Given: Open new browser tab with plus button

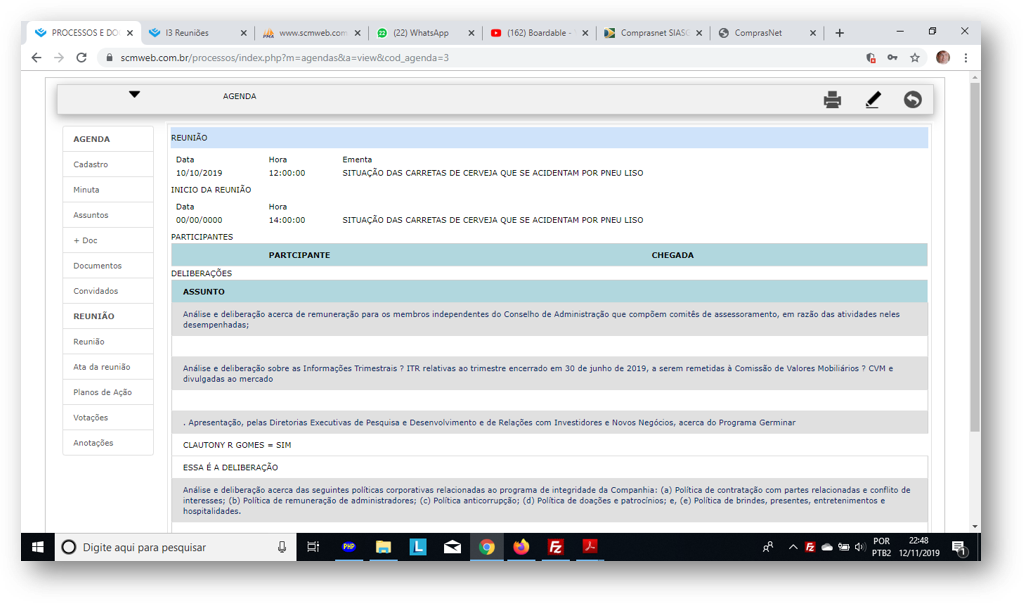Looking at the screenshot, I should click(839, 33).
